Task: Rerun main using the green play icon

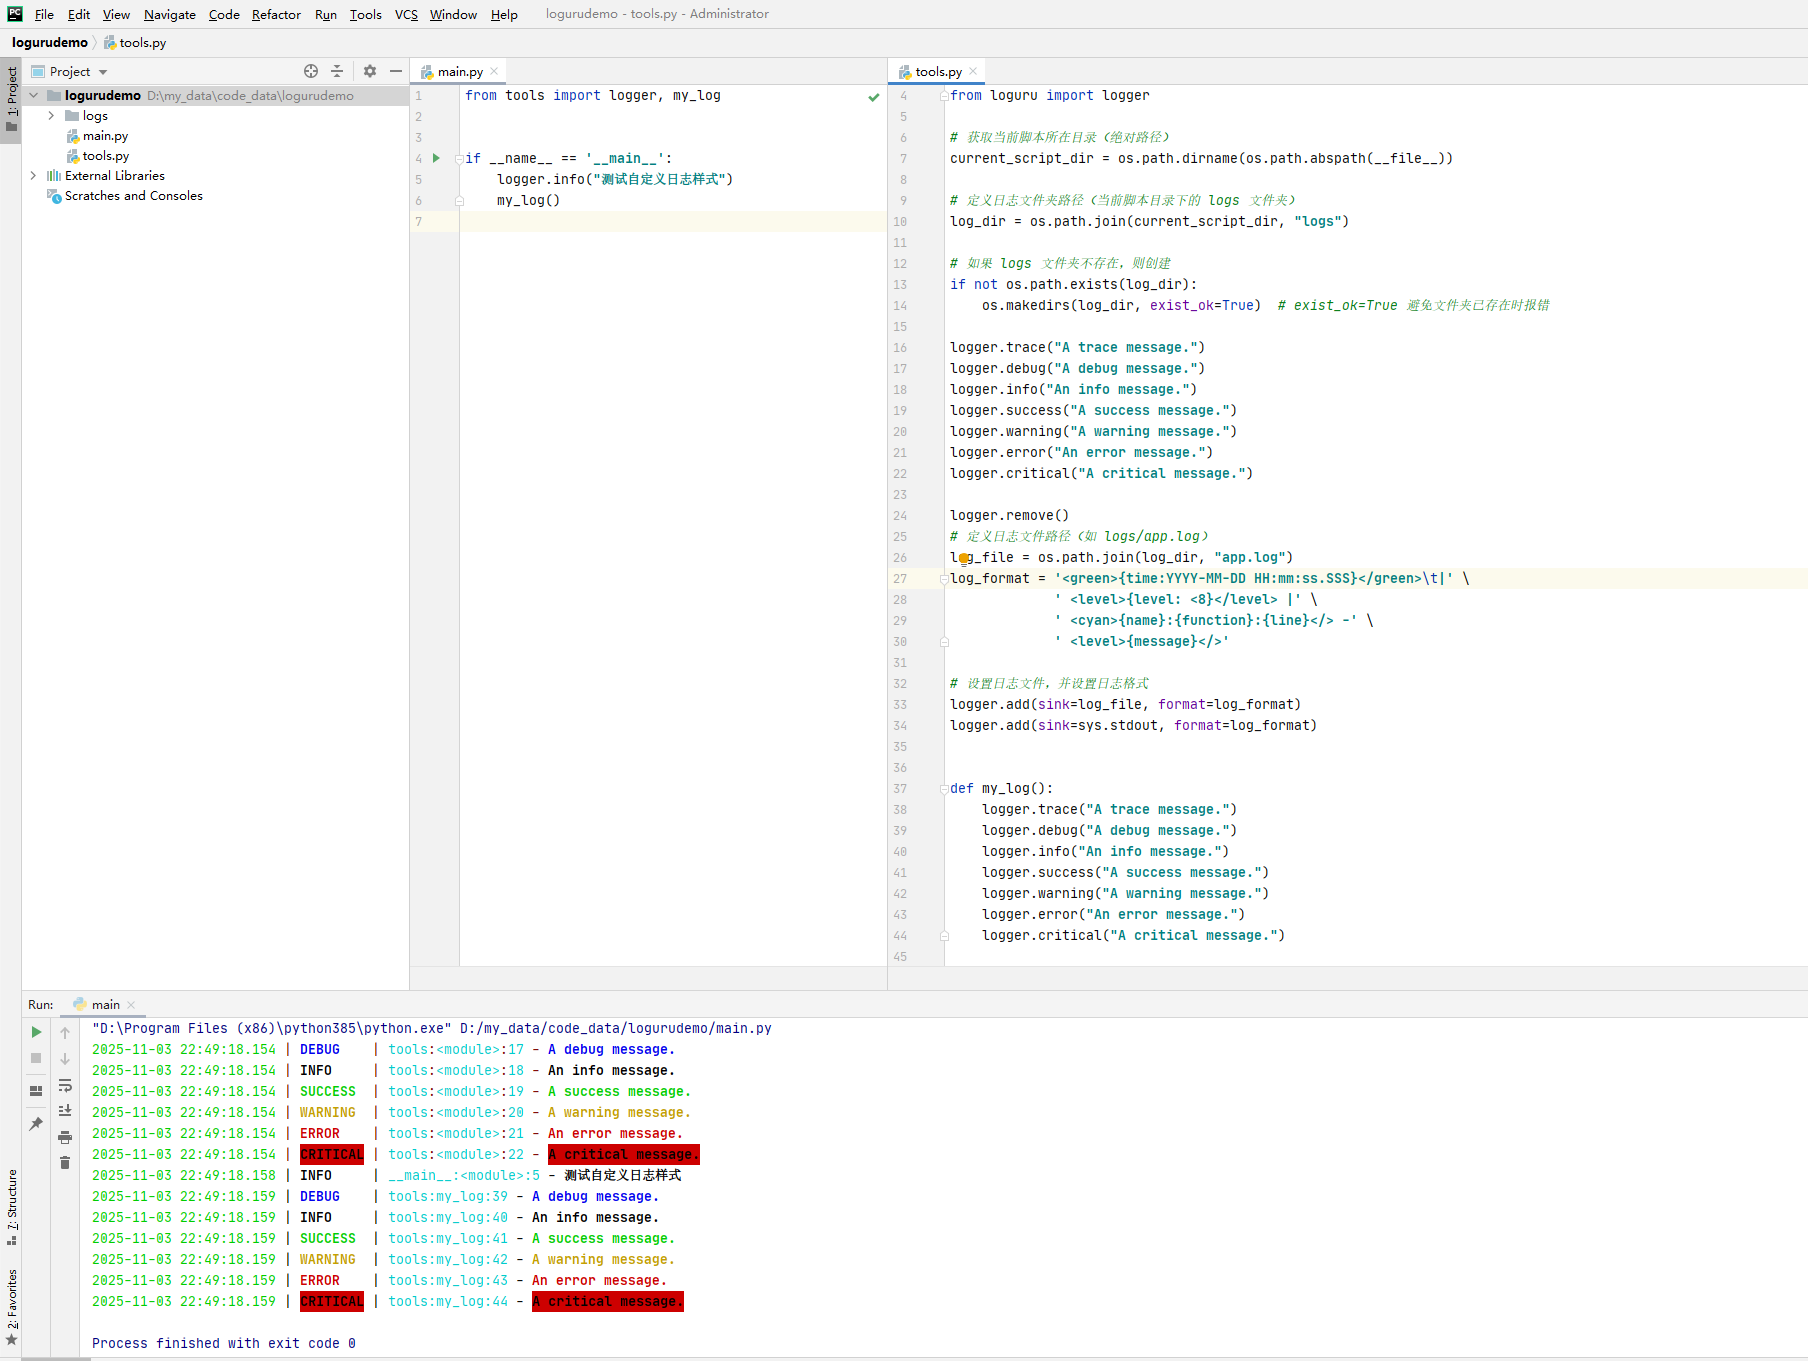Action: [x=35, y=1032]
